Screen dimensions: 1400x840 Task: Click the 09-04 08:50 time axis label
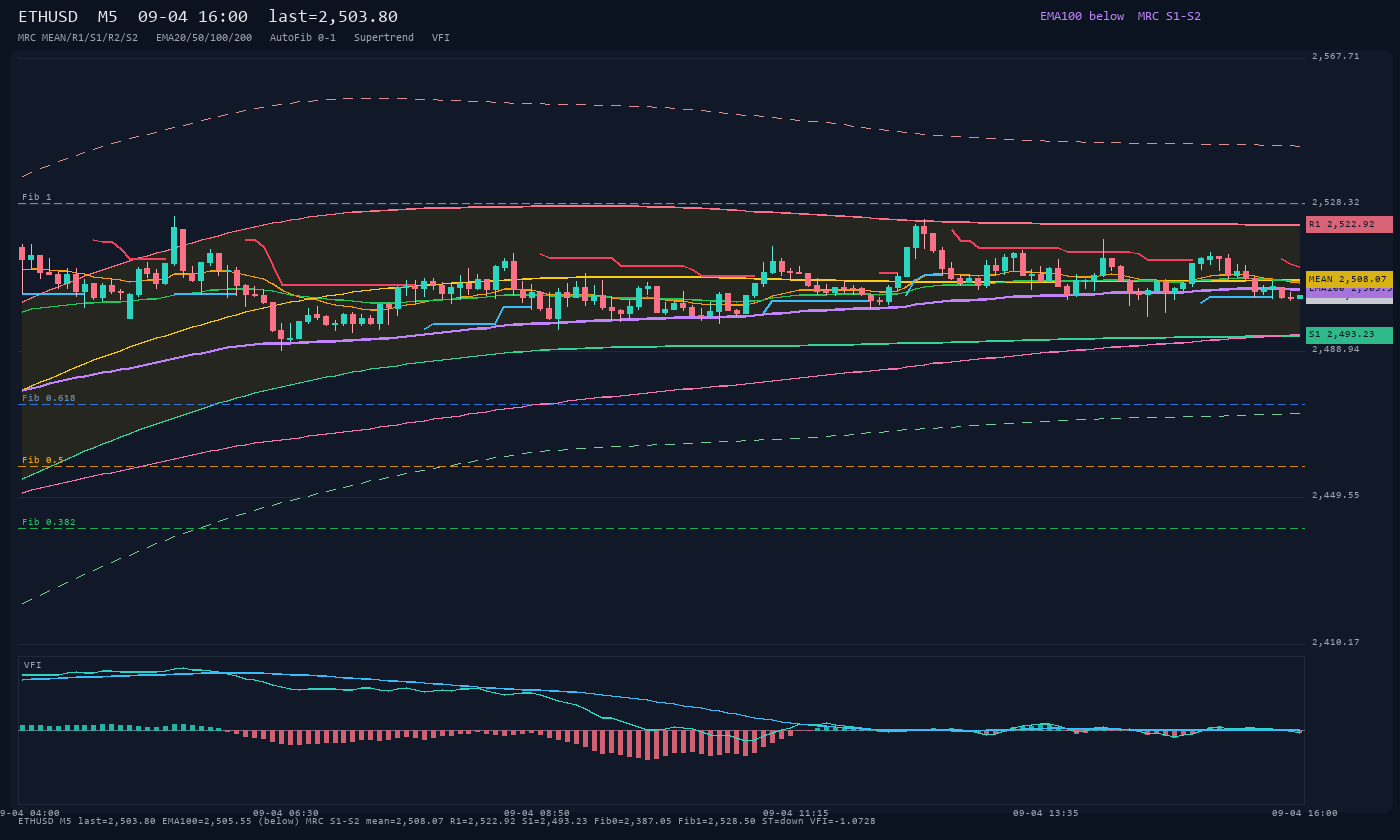pyautogui.click(x=537, y=813)
